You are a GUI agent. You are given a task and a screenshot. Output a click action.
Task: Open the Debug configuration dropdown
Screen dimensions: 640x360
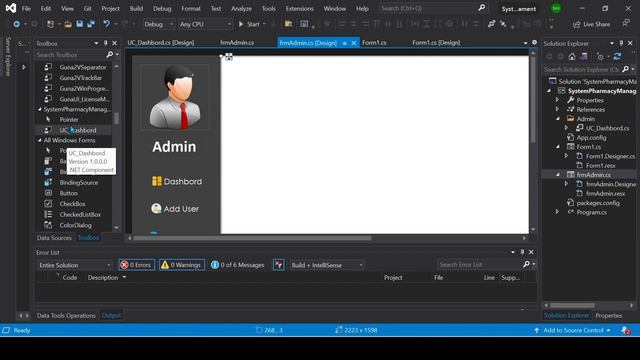(x=158, y=24)
